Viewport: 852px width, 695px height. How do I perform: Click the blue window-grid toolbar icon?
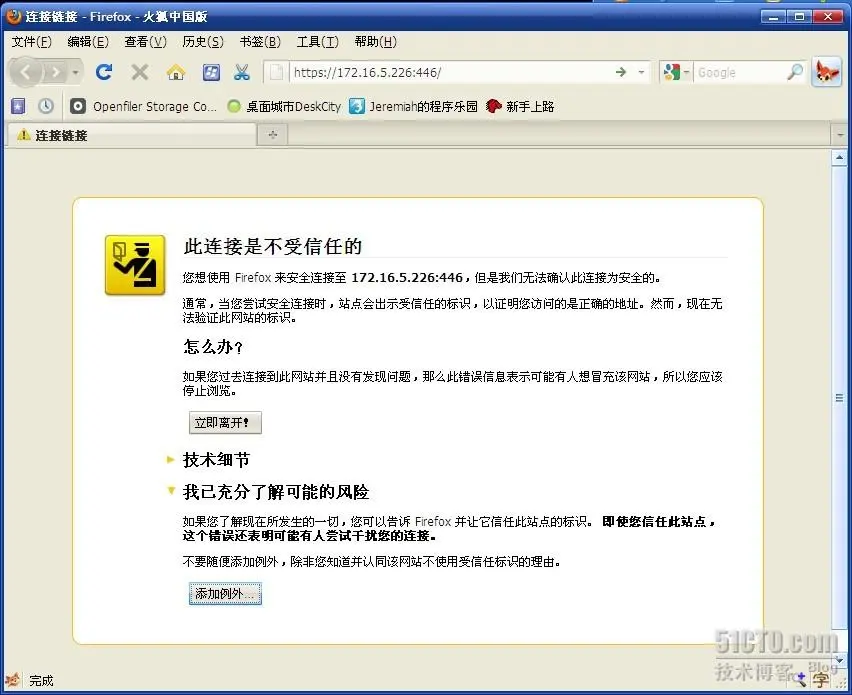[x=211, y=72]
